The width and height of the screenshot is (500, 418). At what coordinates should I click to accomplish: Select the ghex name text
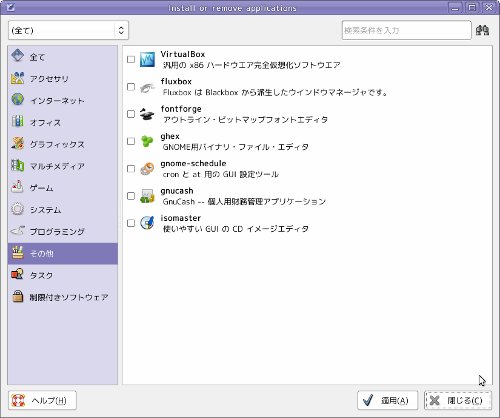170,136
